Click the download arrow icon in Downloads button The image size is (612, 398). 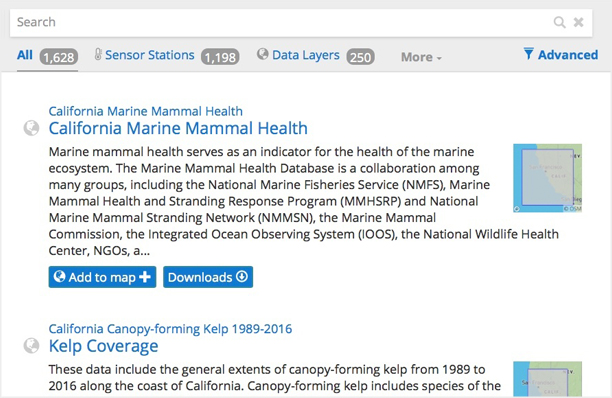tap(242, 276)
